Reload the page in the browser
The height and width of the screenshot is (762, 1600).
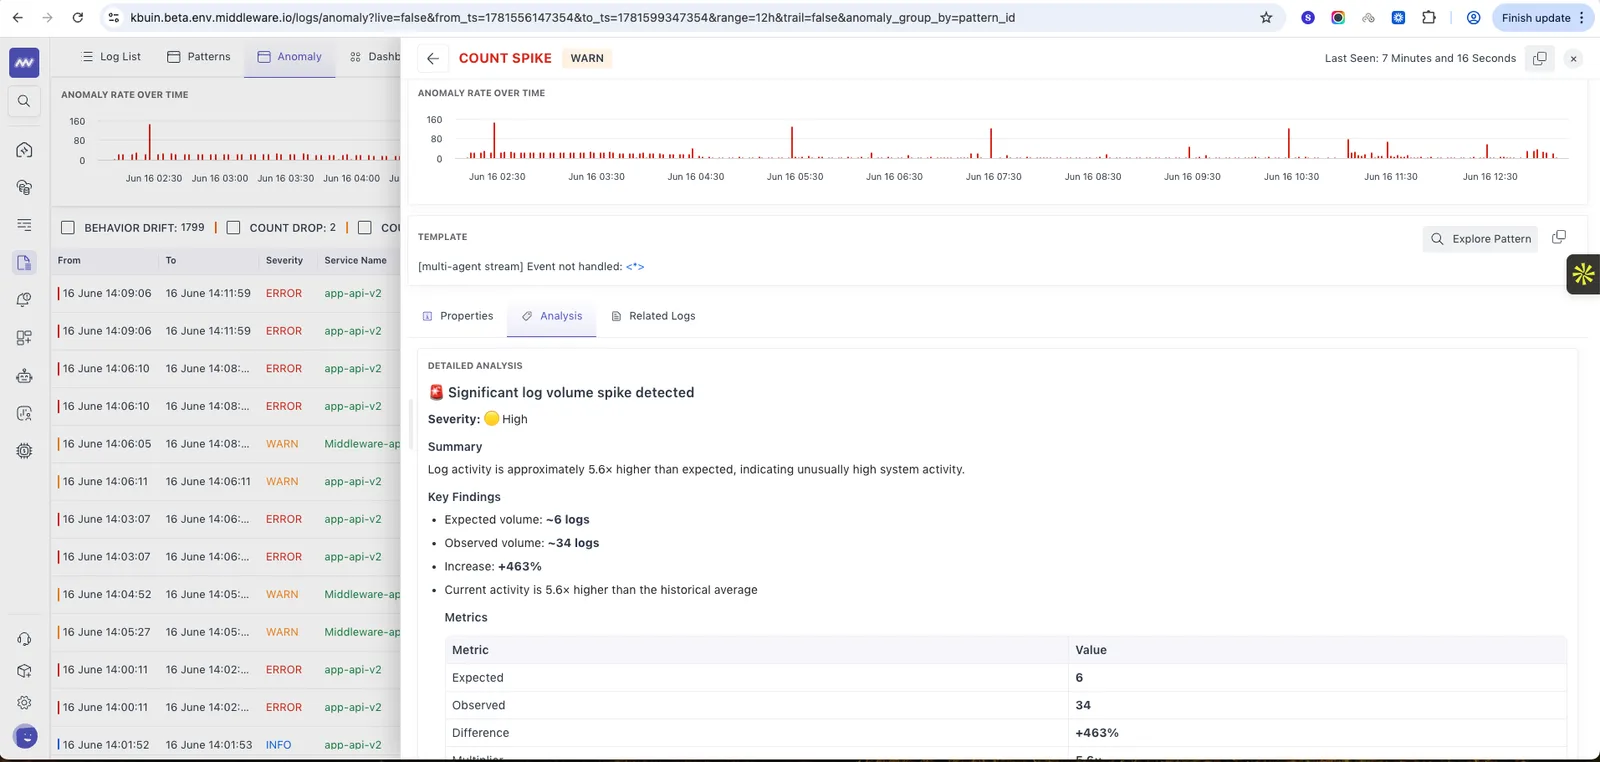pos(78,18)
